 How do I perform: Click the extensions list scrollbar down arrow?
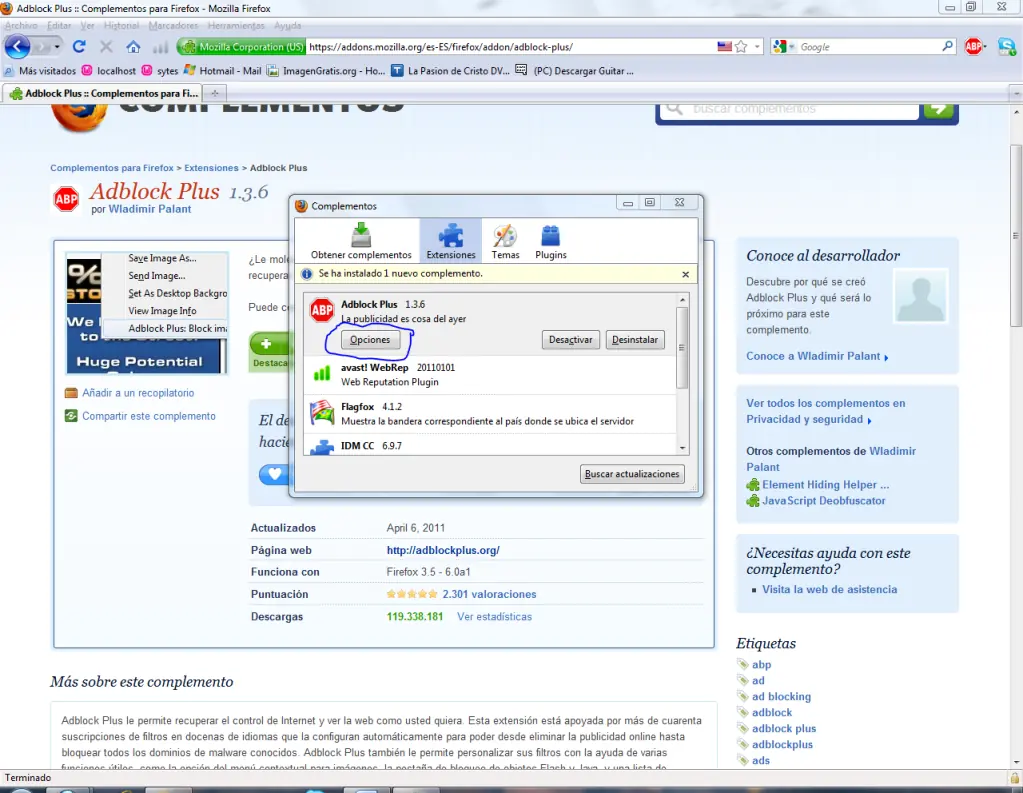[x=682, y=448]
